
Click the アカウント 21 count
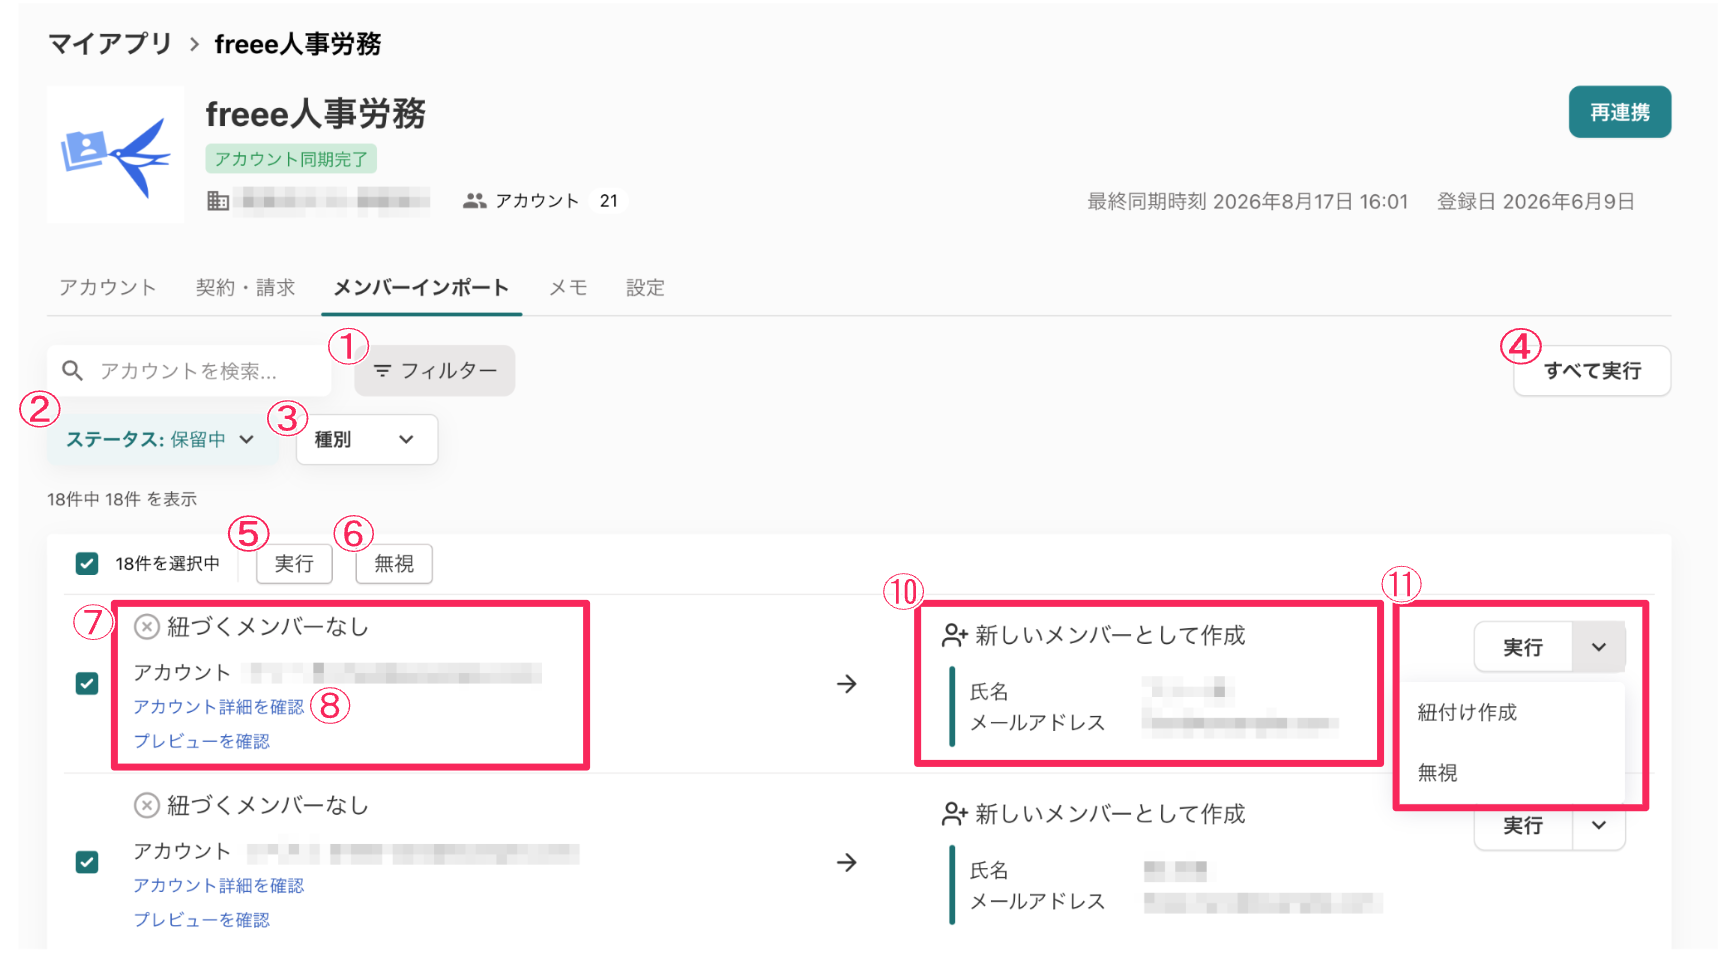pos(545,201)
